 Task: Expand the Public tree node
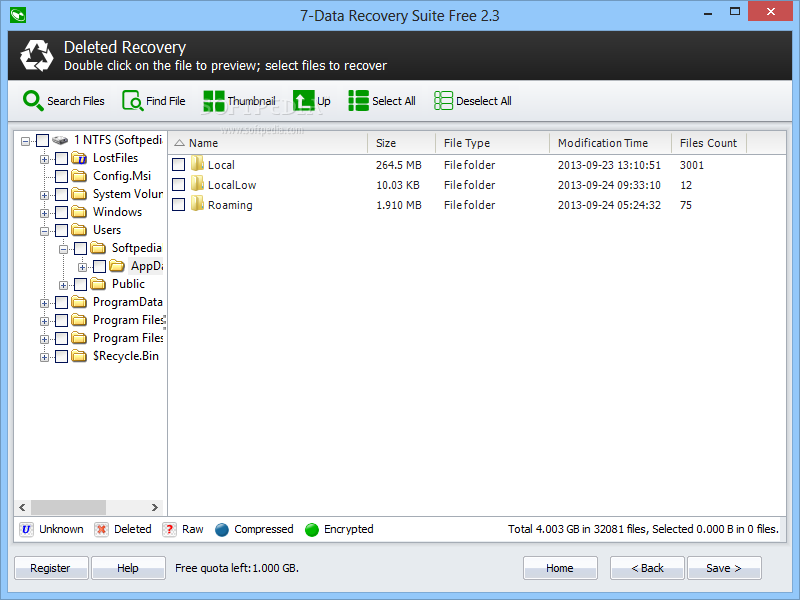[63, 285]
